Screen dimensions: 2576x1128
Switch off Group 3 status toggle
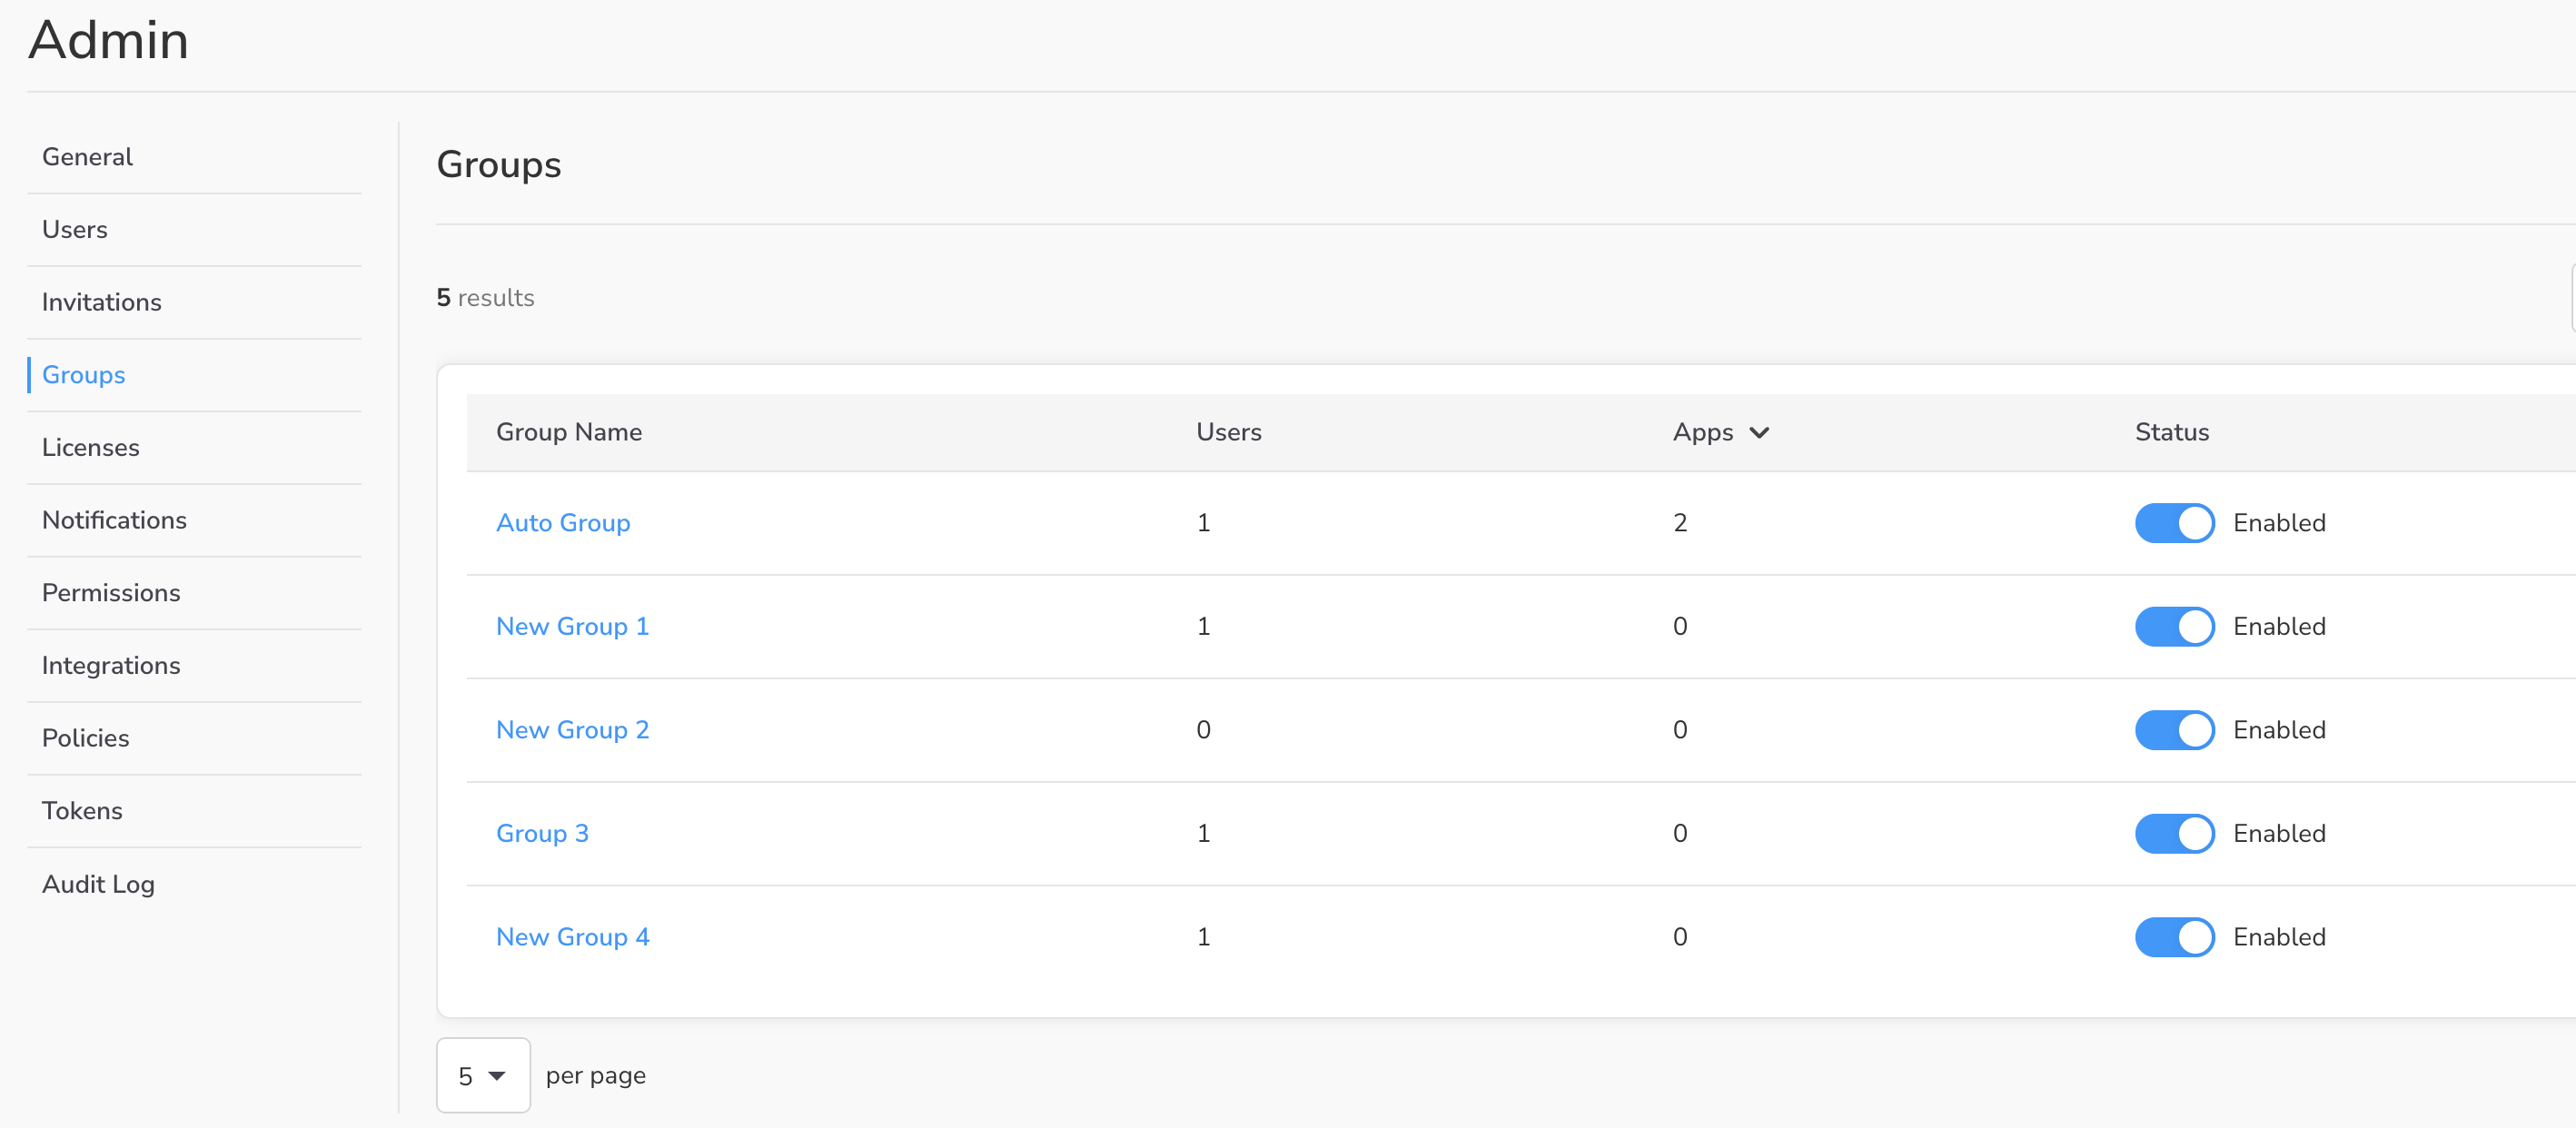(2175, 834)
